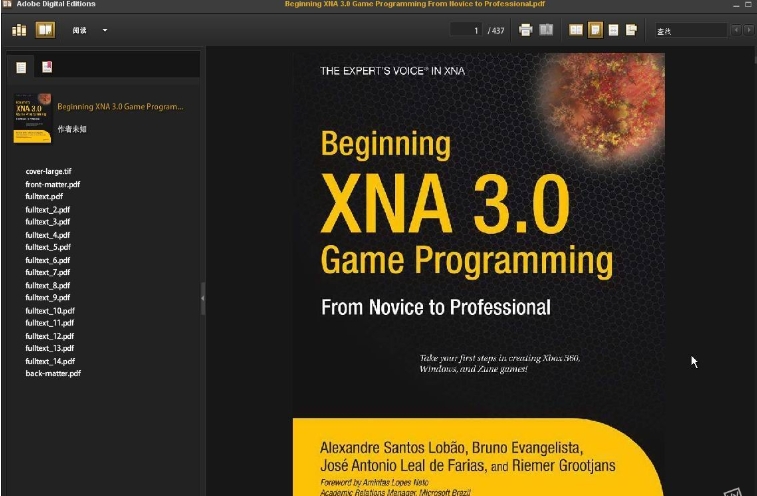Open fulltext_13.pdf entry
757x496 pixels.
tap(49, 348)
